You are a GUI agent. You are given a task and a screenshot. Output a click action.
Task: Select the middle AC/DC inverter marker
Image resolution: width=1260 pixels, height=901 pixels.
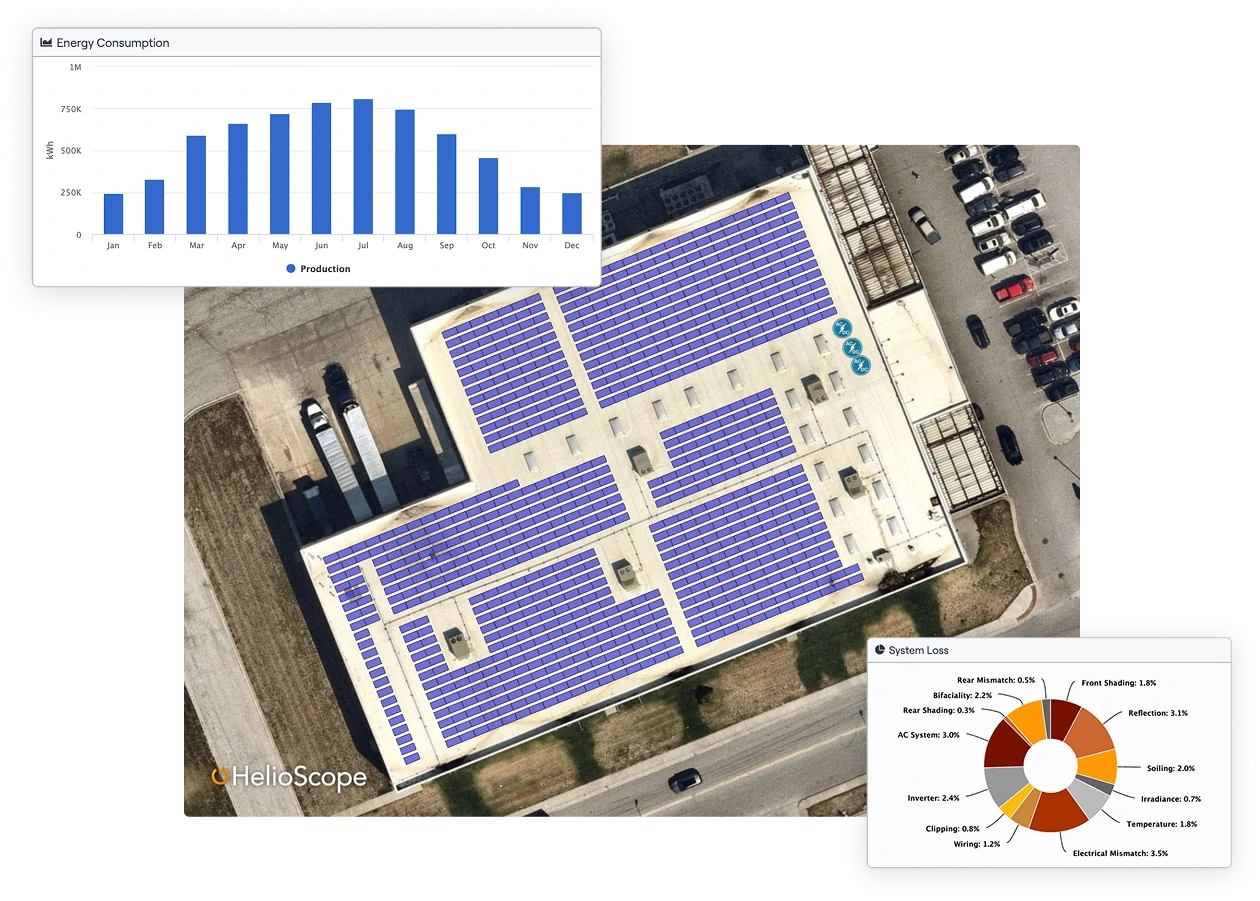pos(852,348)
